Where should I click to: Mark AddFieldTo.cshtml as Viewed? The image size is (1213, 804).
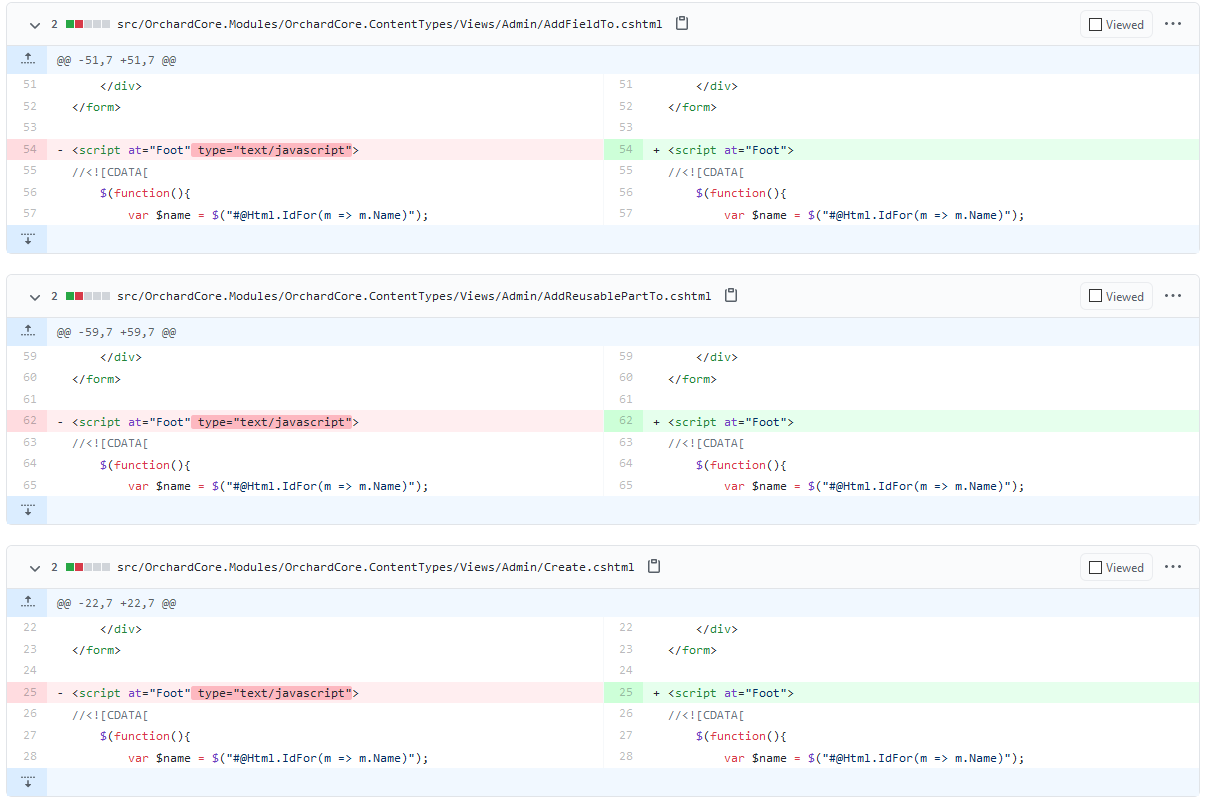[1116, 25]
